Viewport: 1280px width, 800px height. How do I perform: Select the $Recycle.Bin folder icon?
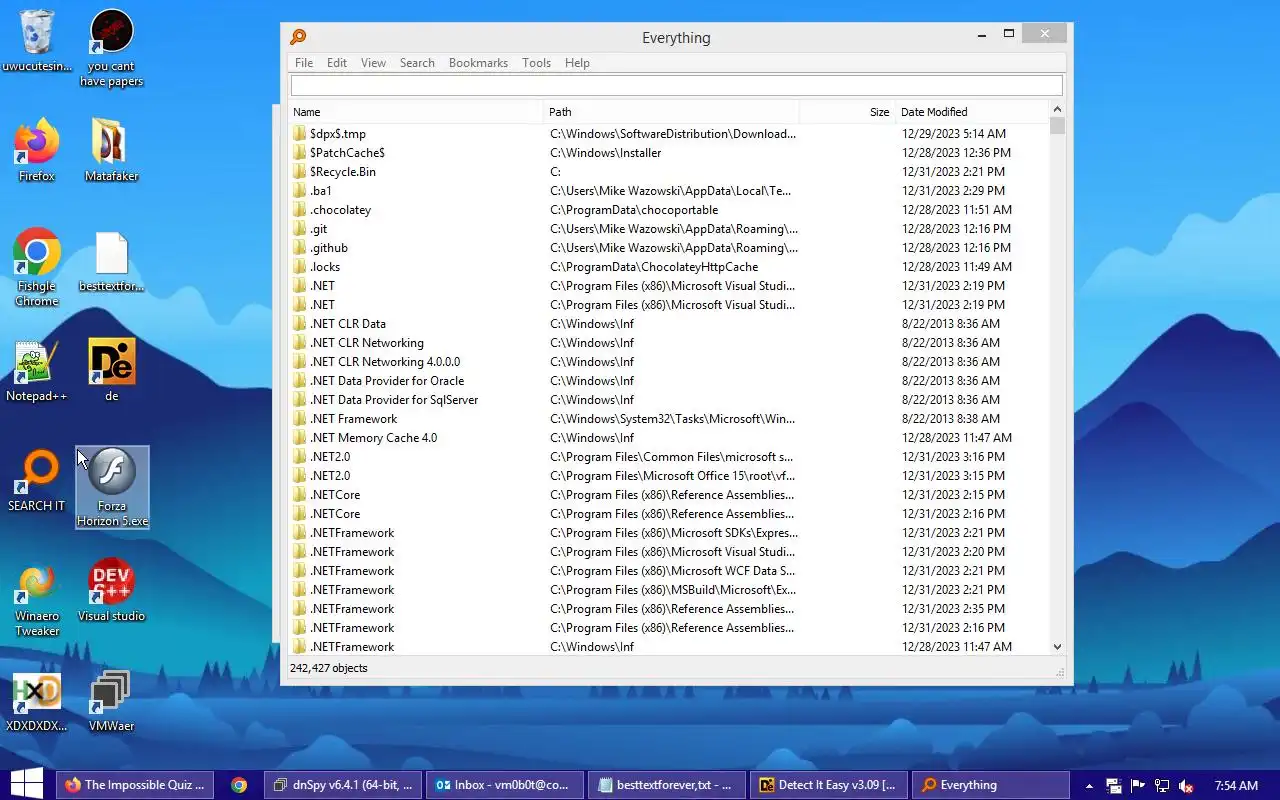pos(299,171)
